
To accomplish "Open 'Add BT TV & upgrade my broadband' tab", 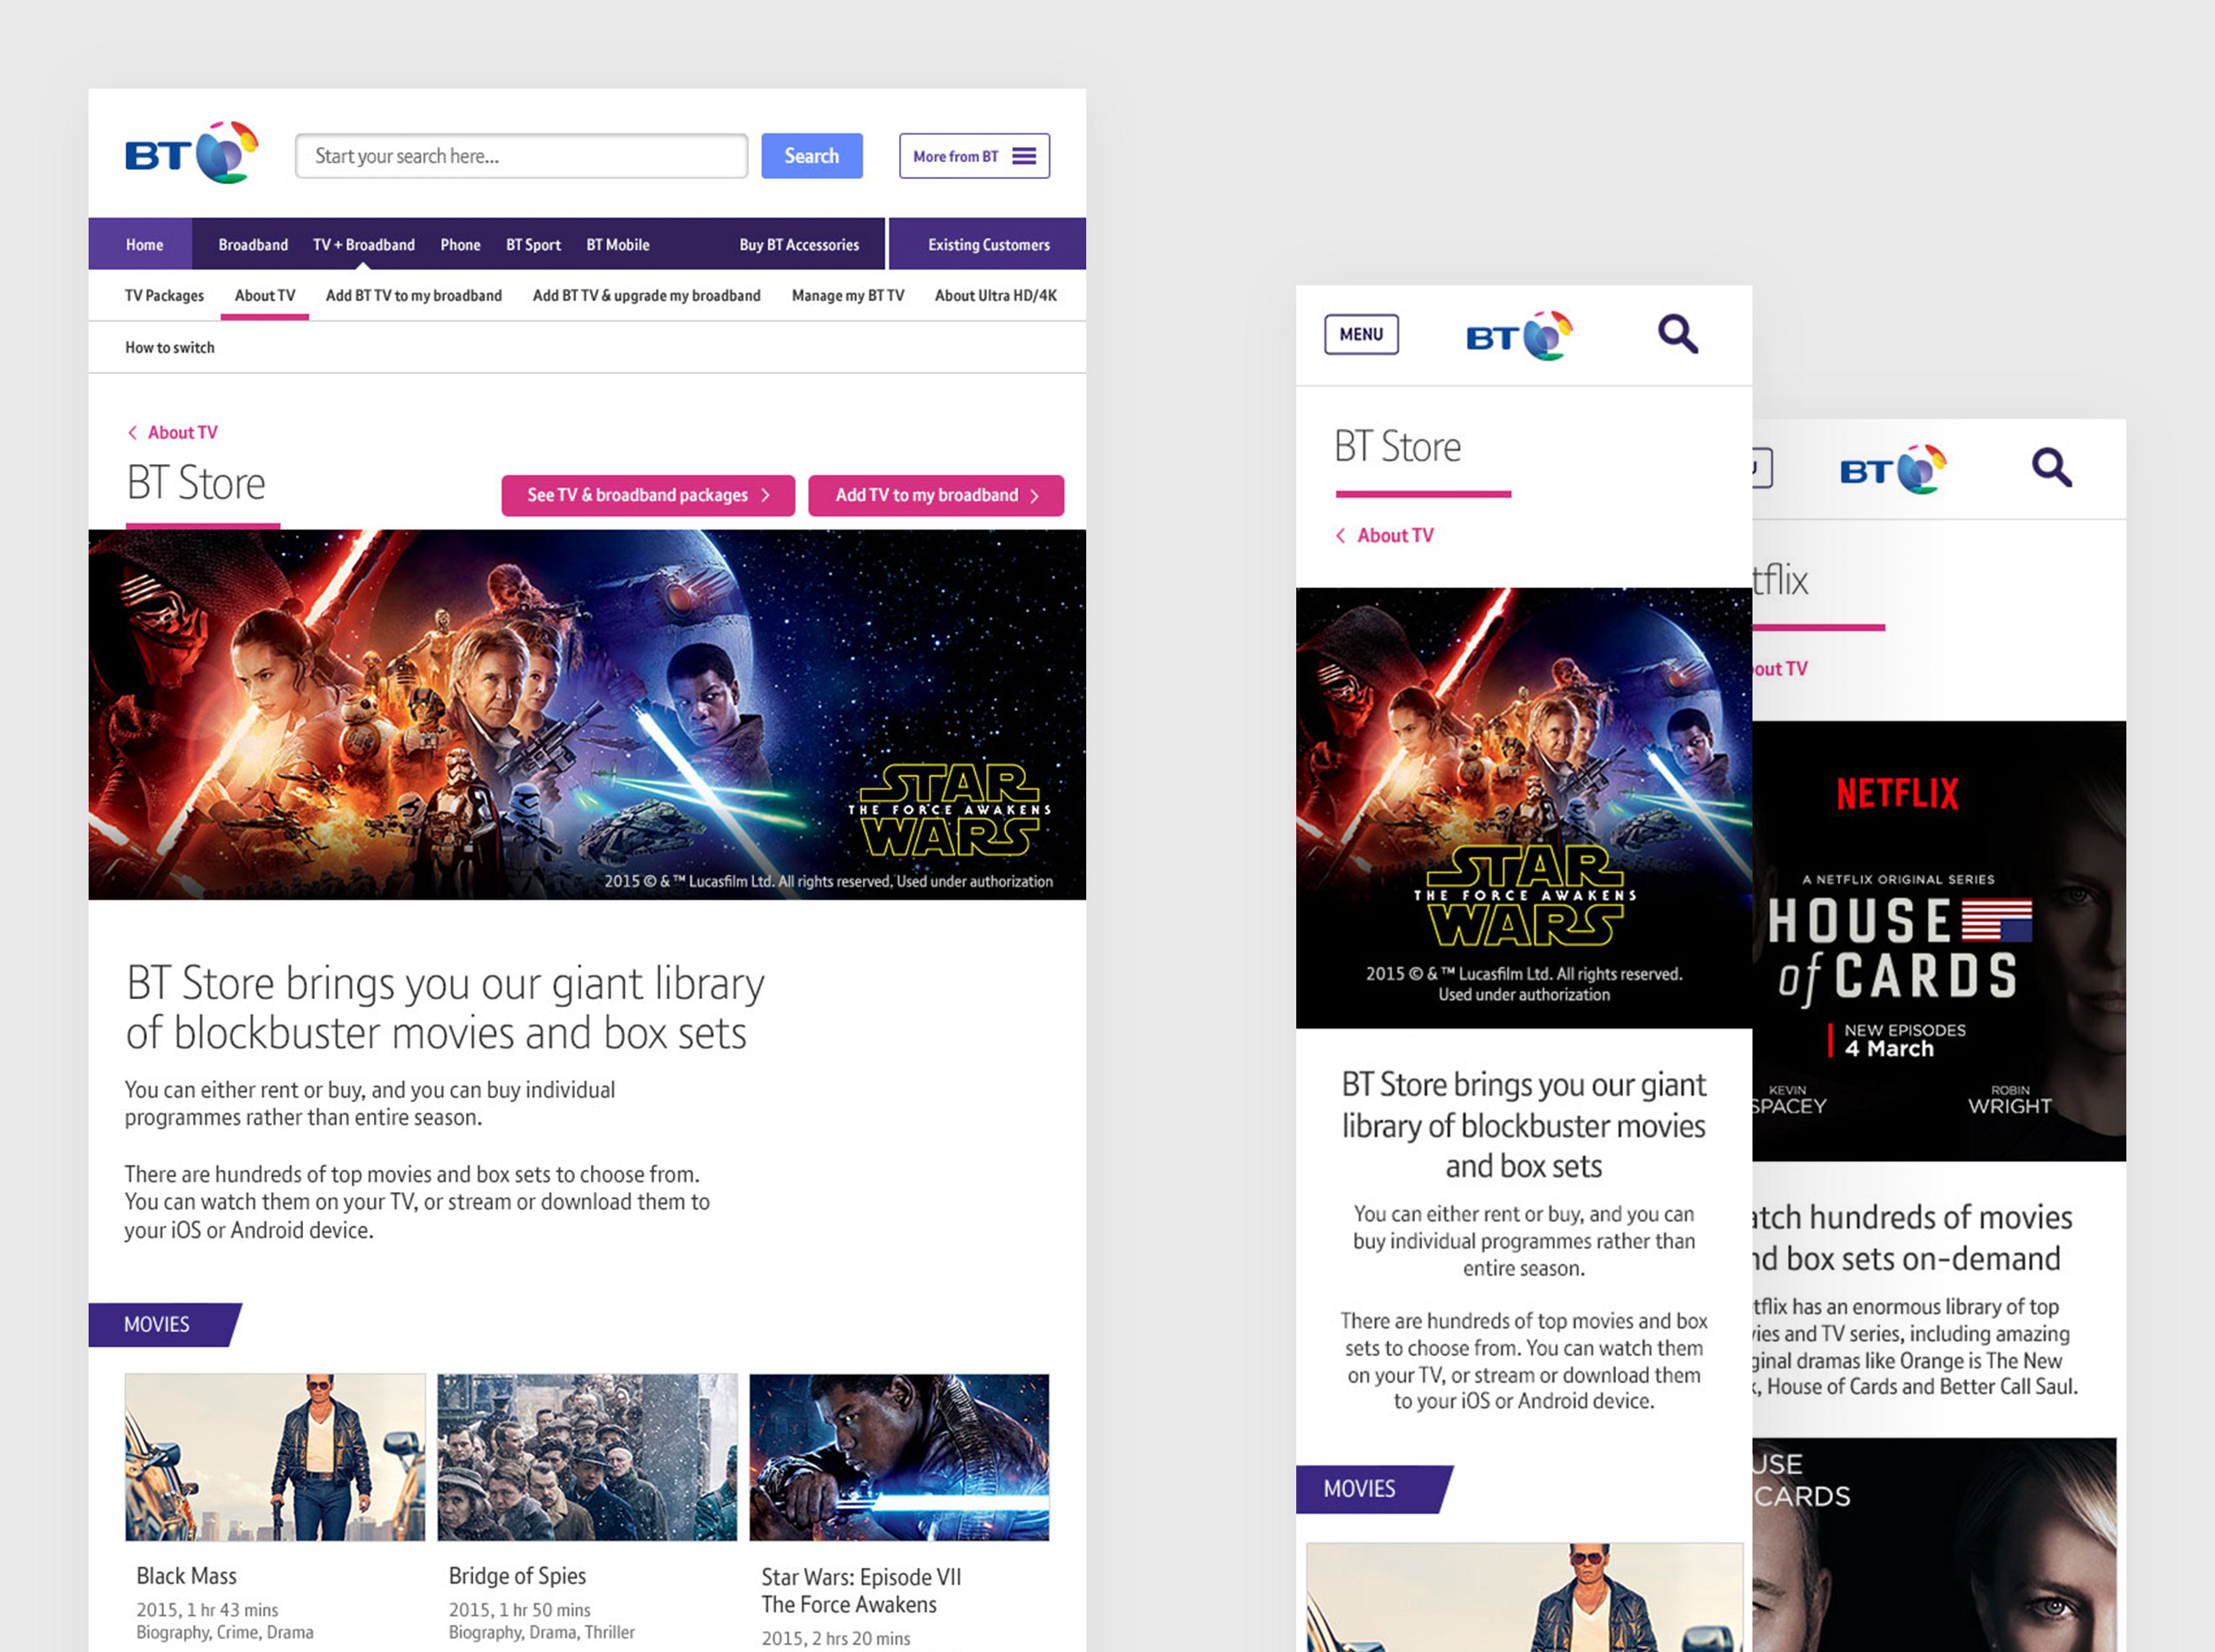I will 647,295.
